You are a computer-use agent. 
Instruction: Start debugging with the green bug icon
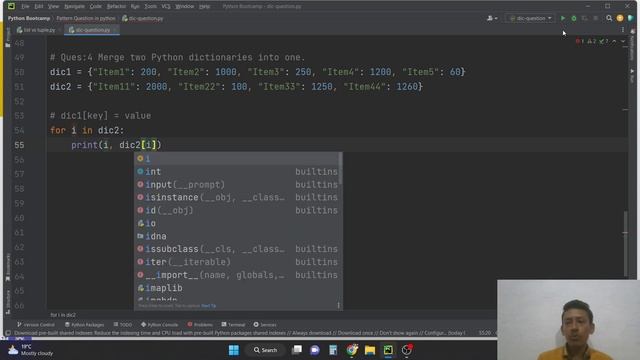(x=574, y=18)
